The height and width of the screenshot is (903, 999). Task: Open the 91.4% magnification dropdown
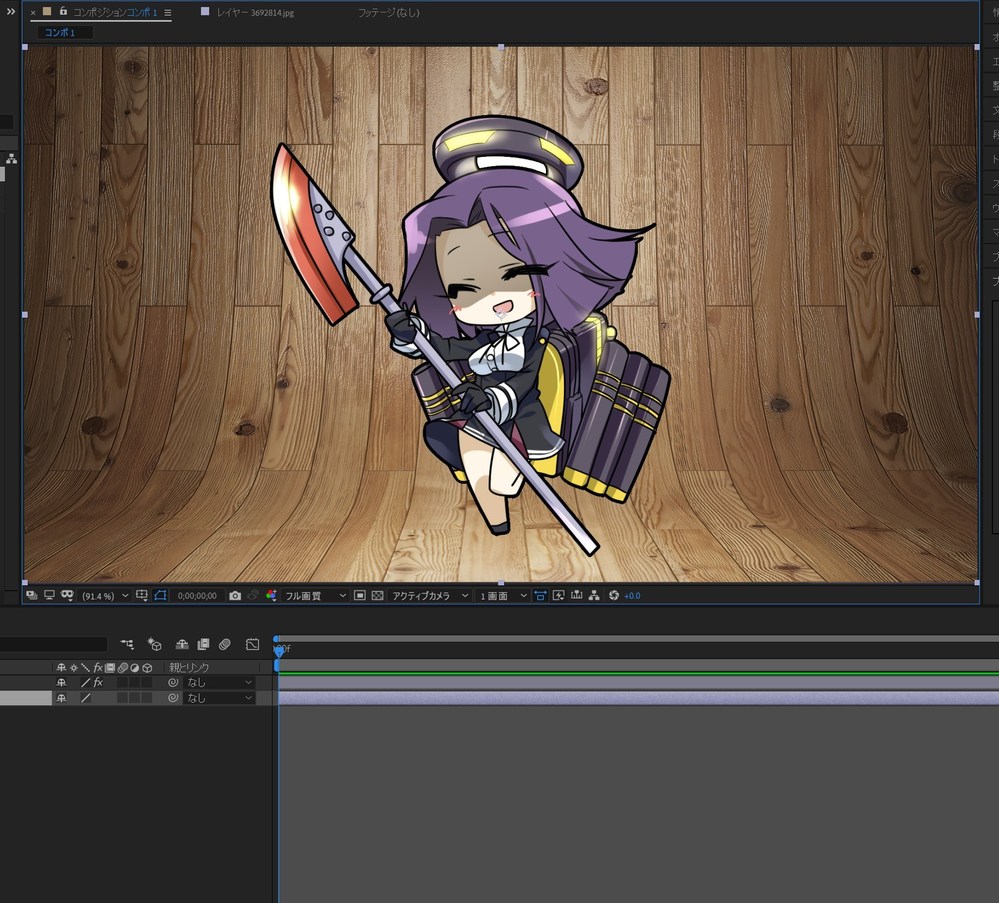[x=105, y=595]
